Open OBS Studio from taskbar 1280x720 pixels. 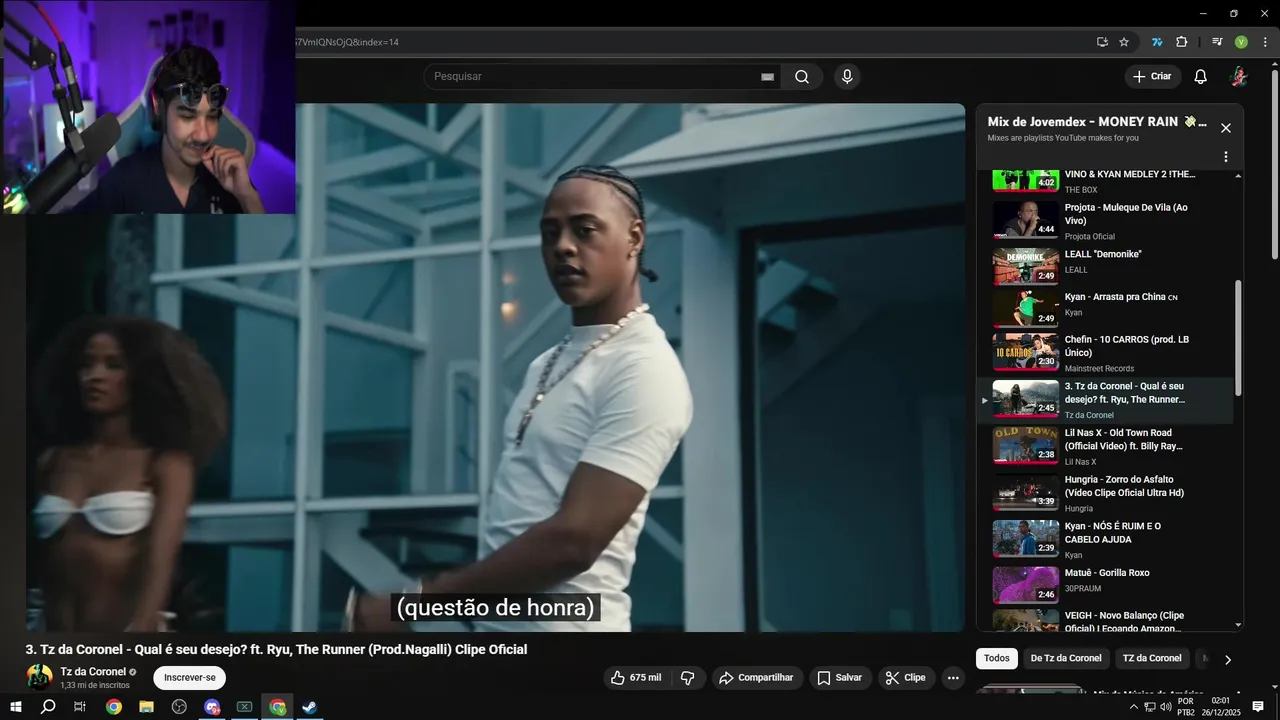179,707
